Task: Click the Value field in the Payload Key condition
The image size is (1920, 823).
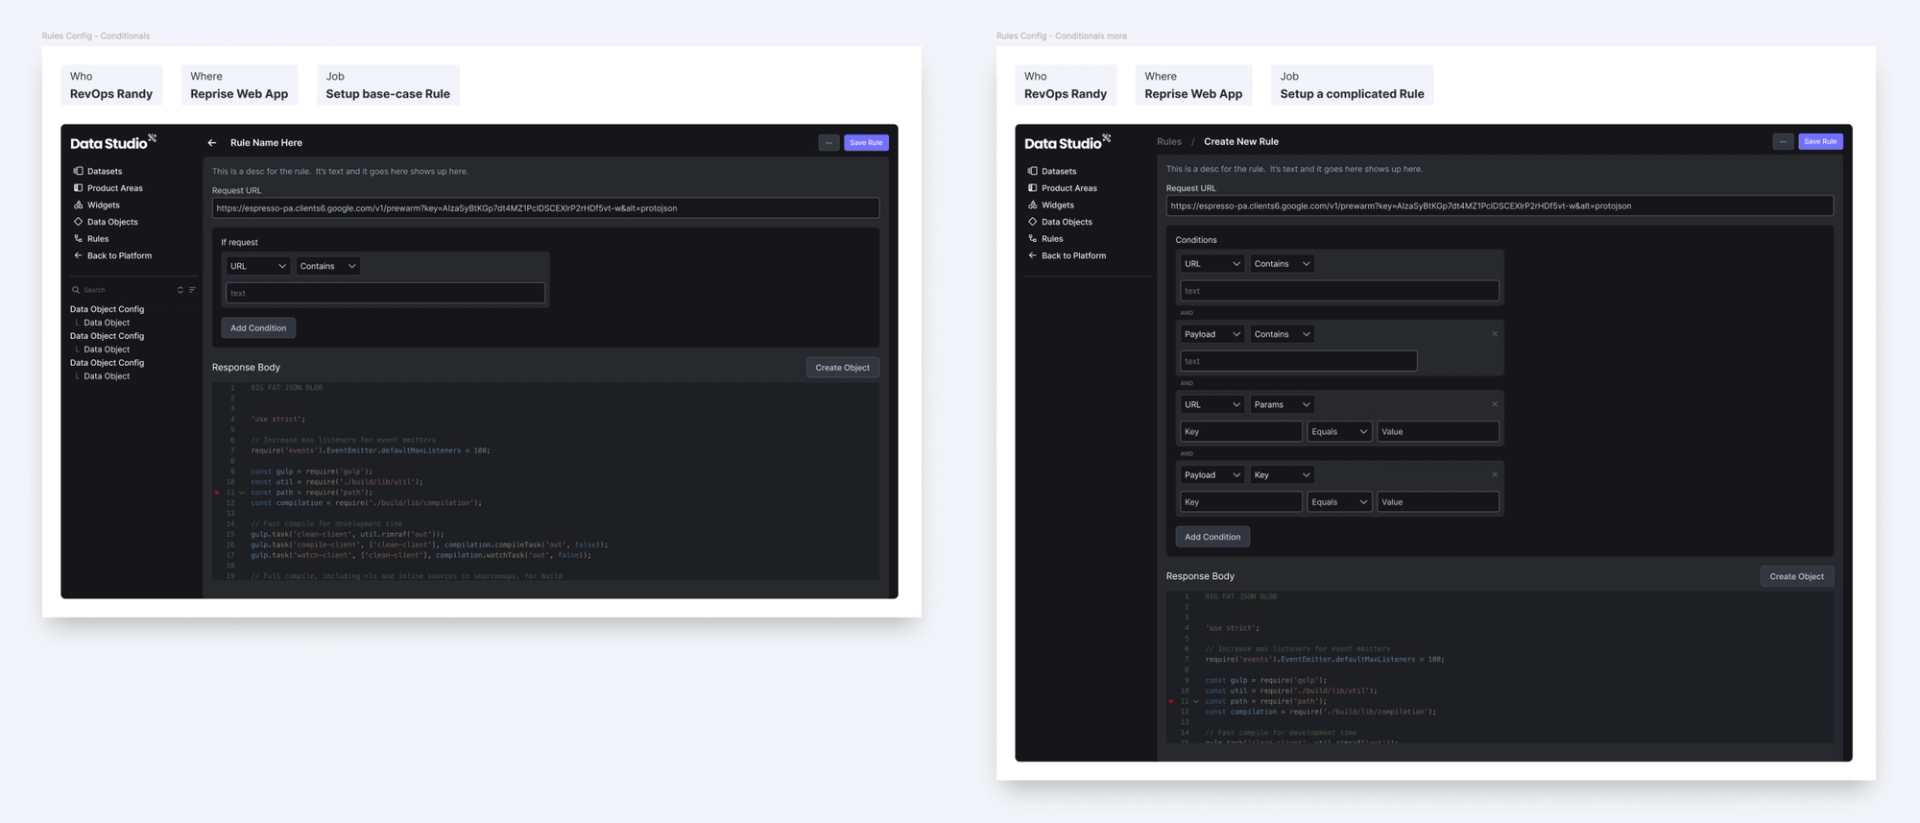Action: click(1438, 502)
